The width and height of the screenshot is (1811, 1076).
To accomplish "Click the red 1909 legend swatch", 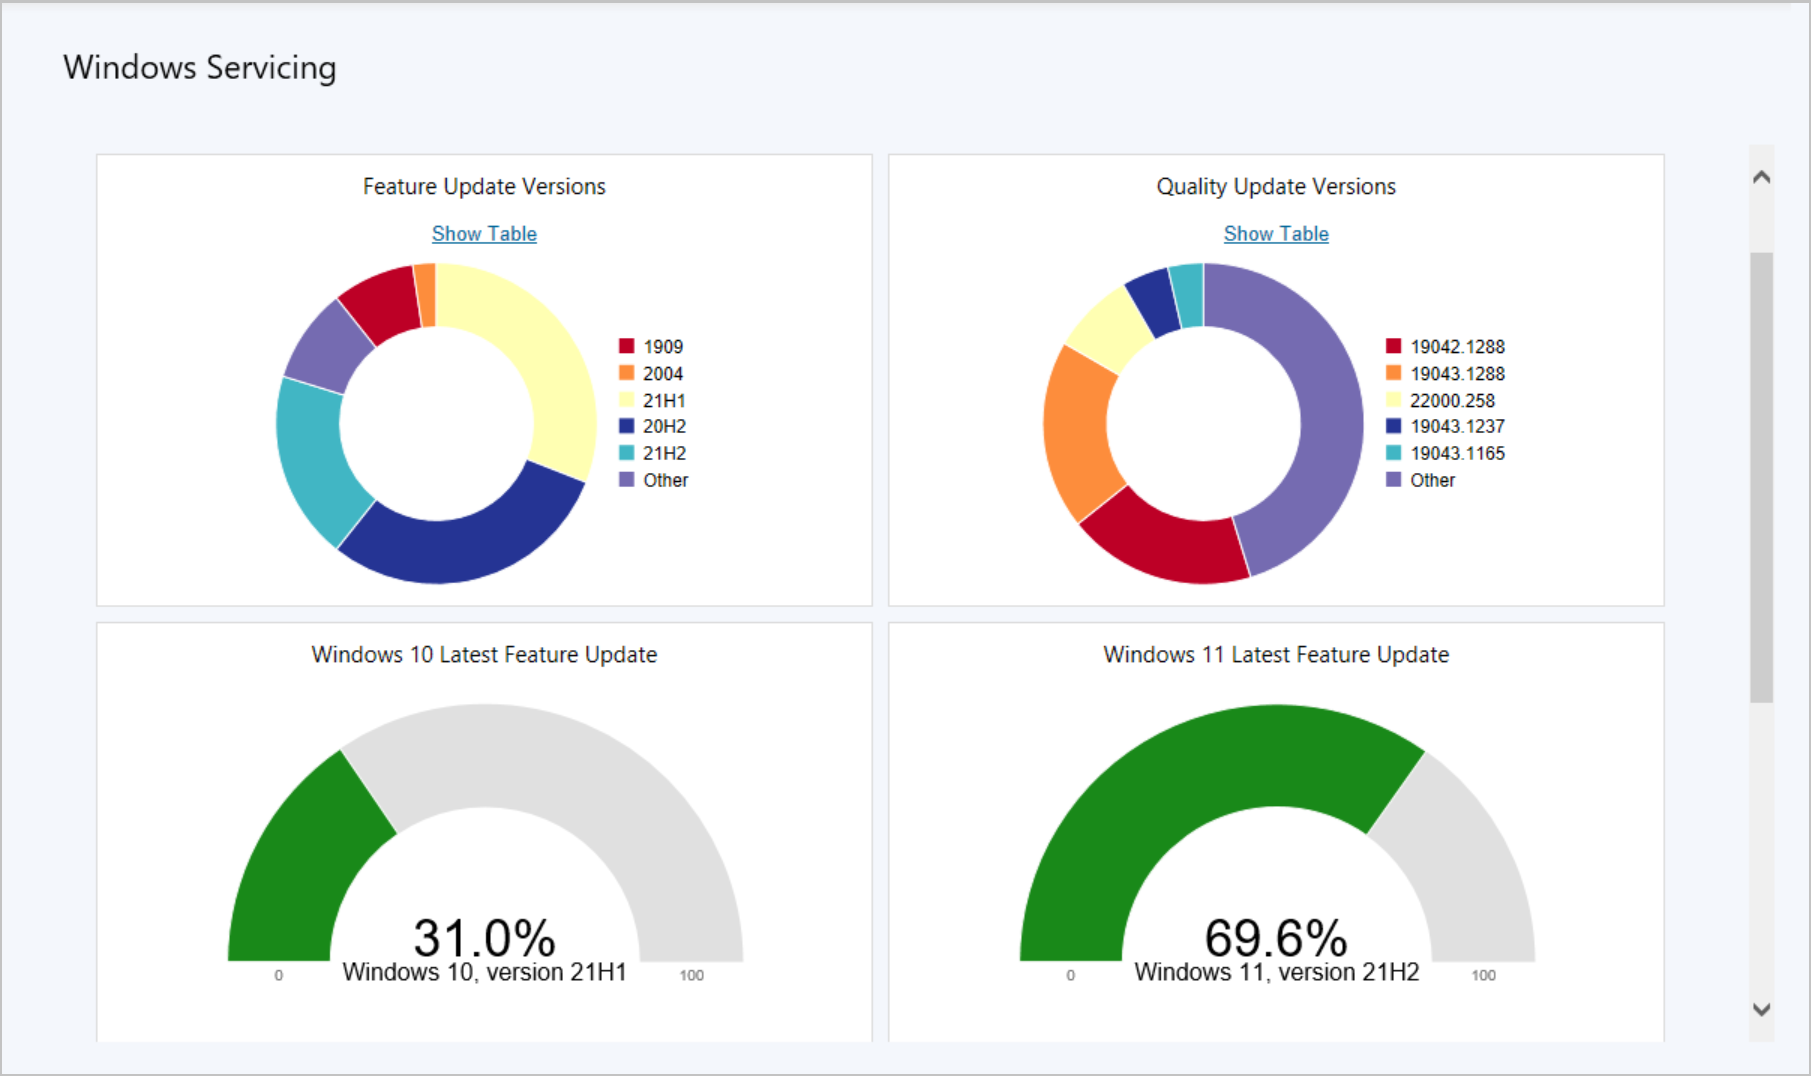I will coord(627,346).
